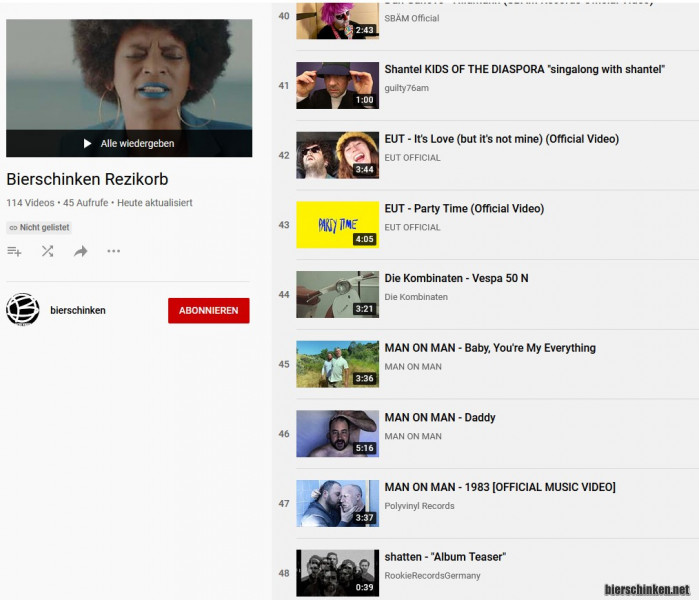
Task: Open the Vespa 50 N thumbnail
Action: coord(337,294)
